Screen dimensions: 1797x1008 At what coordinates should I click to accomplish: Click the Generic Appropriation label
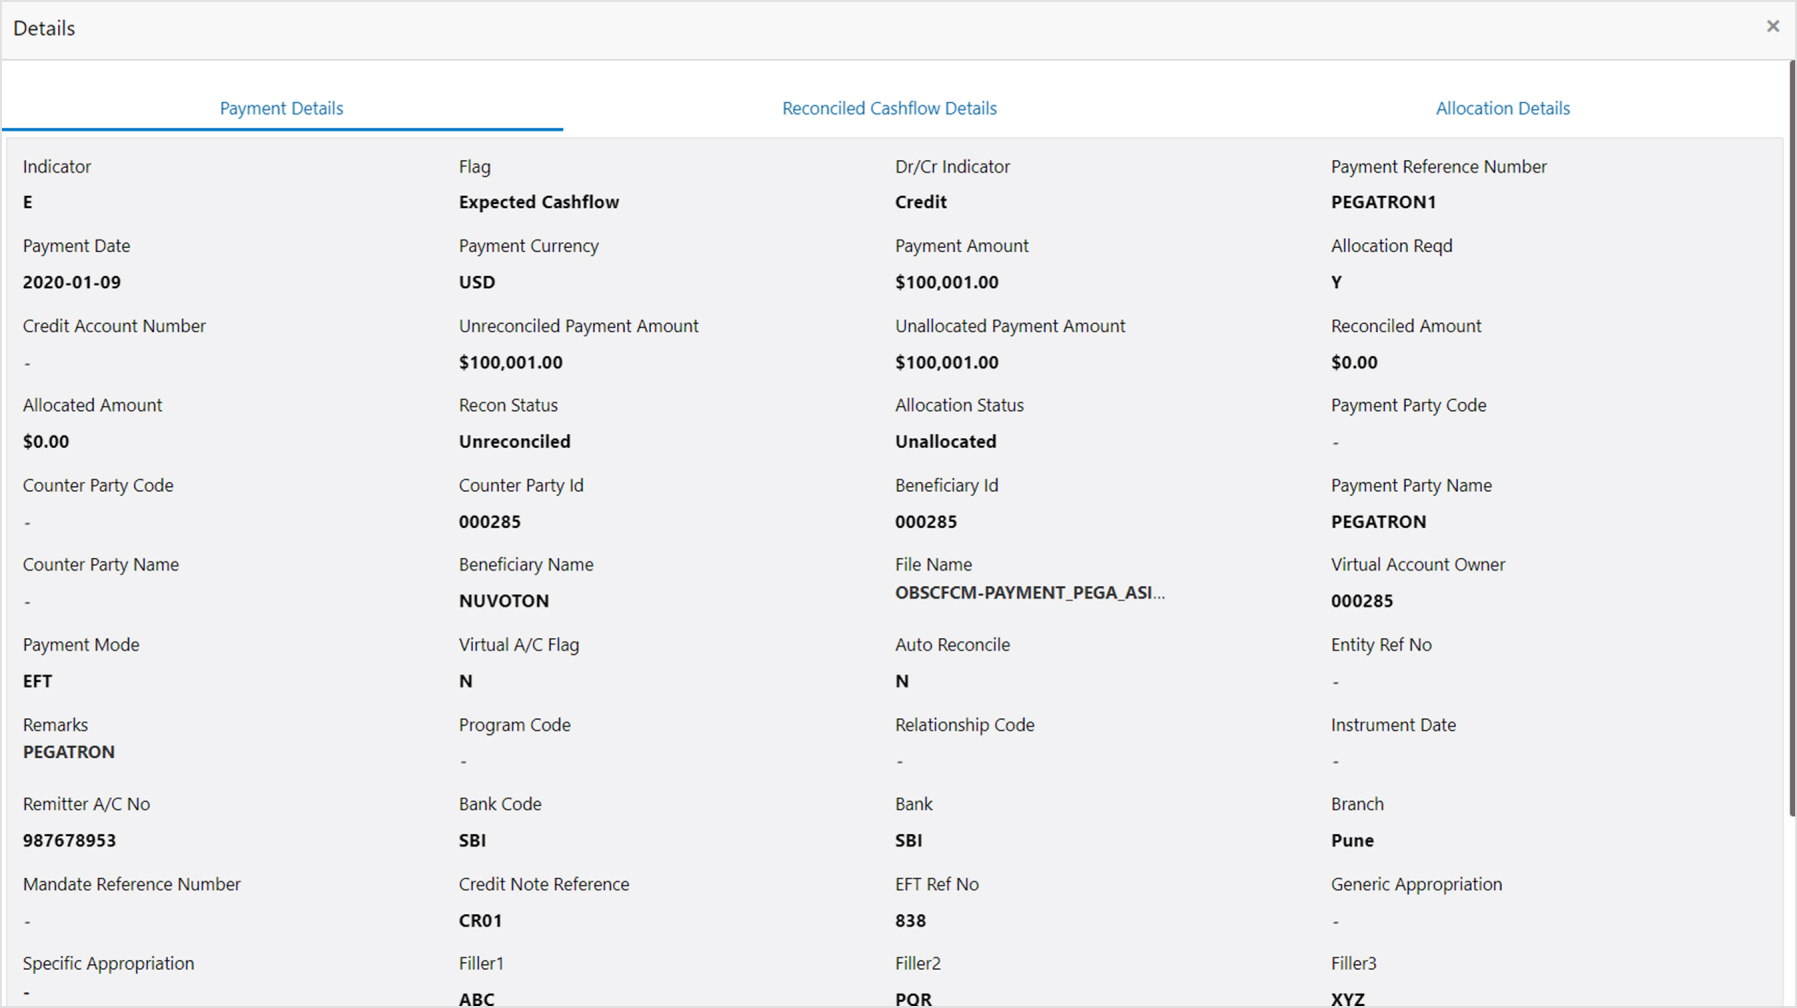(x=1416, y=884)
